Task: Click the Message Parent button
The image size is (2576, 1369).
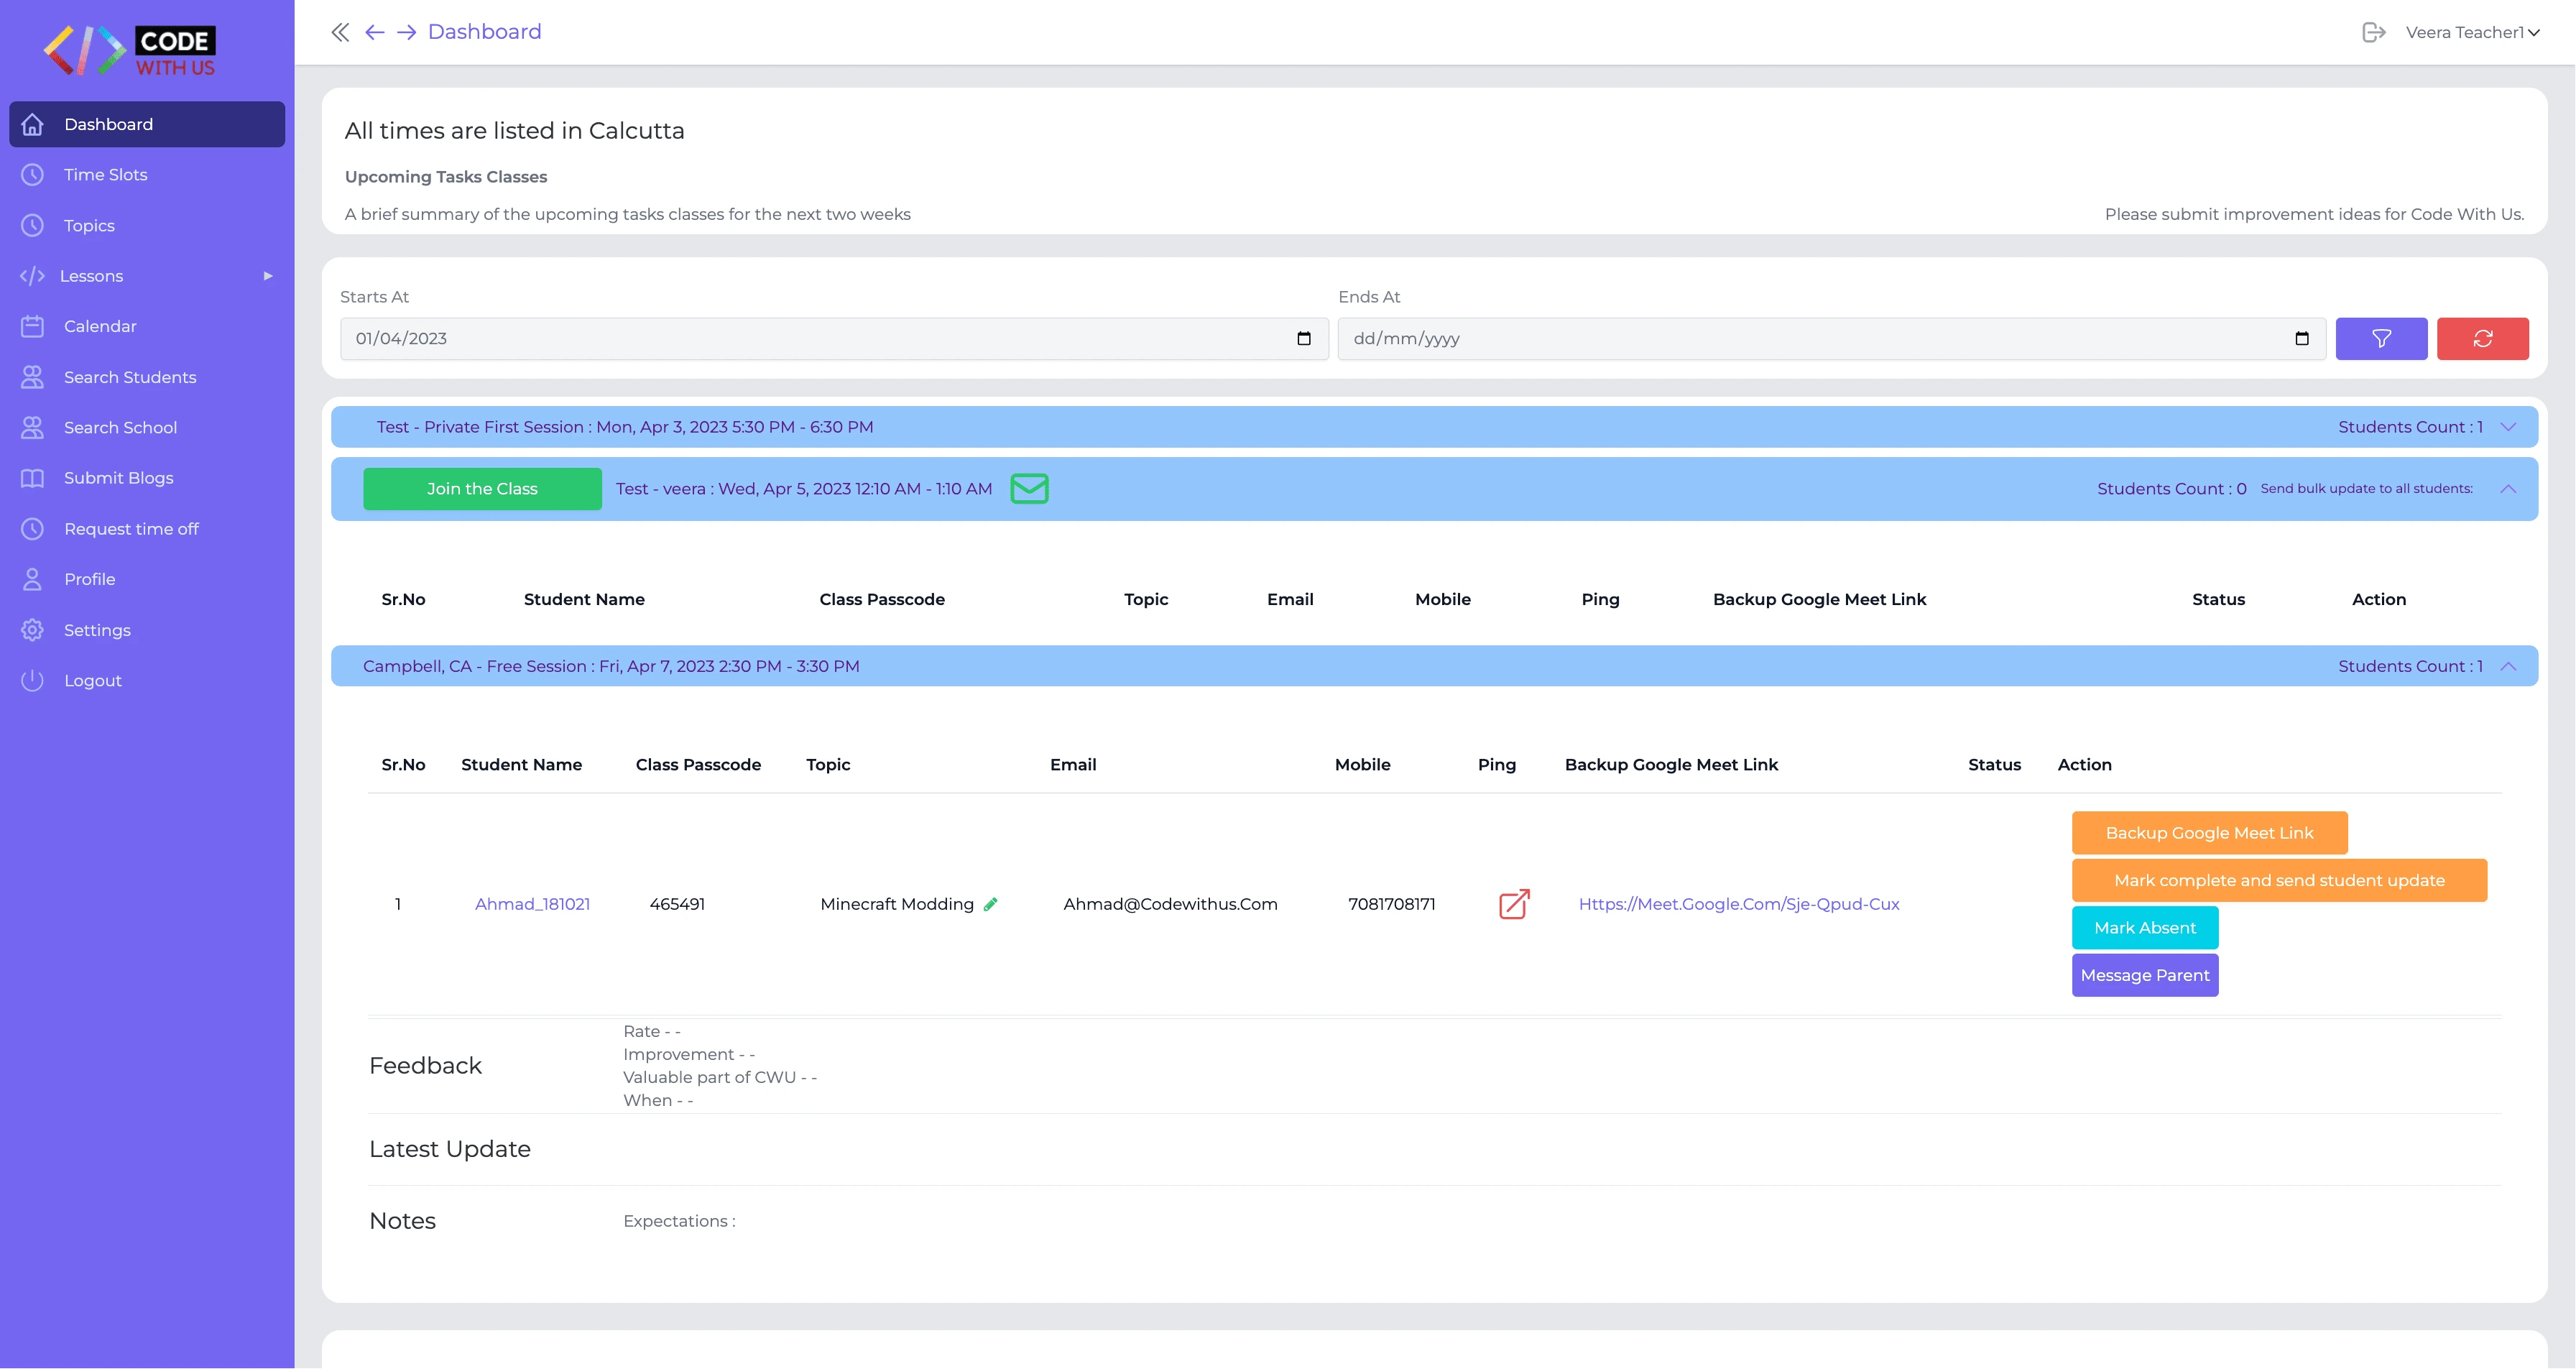Action: [x=2145, y=975]
